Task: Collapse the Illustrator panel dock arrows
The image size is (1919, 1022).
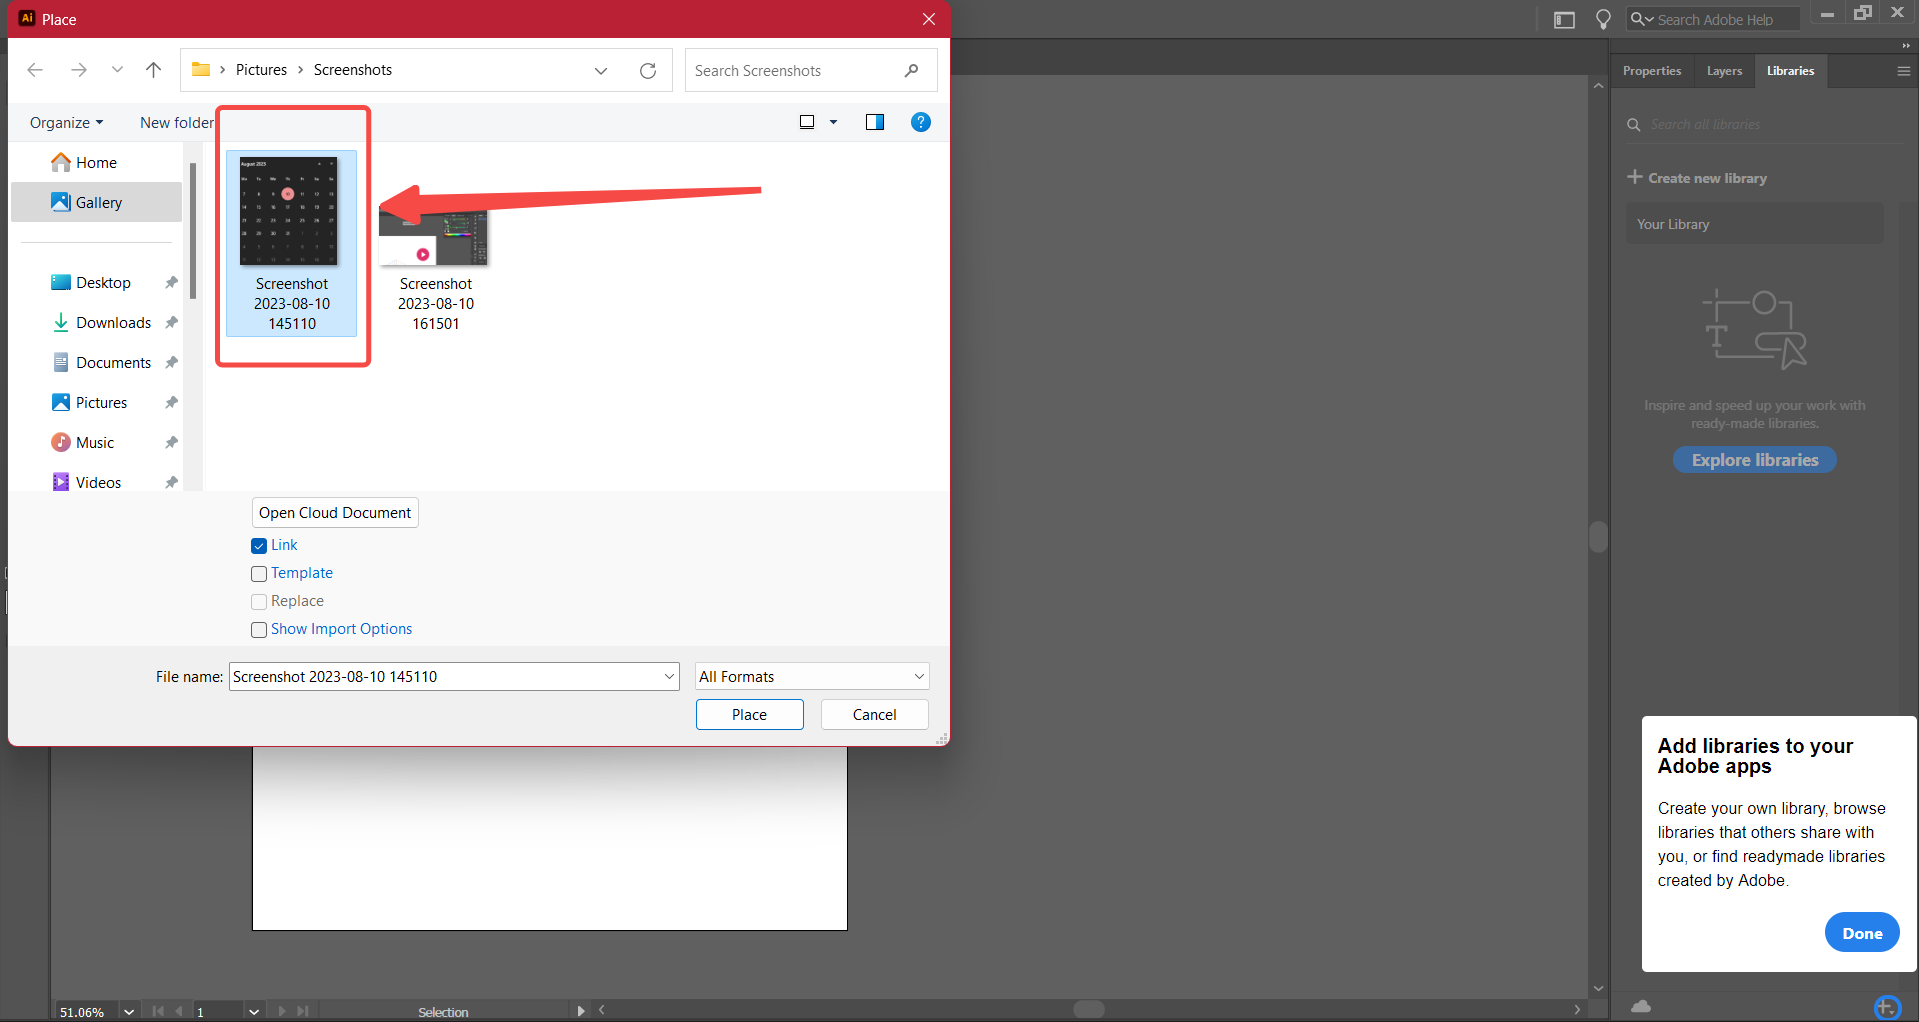Action: click(x=1906, y=46)
